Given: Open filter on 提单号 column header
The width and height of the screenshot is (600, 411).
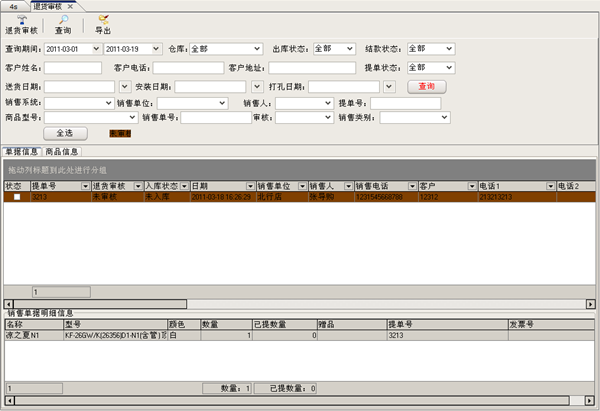Looking at the screenshot, I should coord(84,186).
